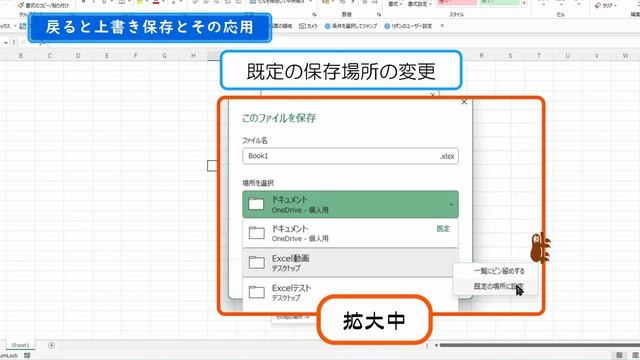Select column U header
The height and width of the screenshot is (360, 640).
(567, 56)
